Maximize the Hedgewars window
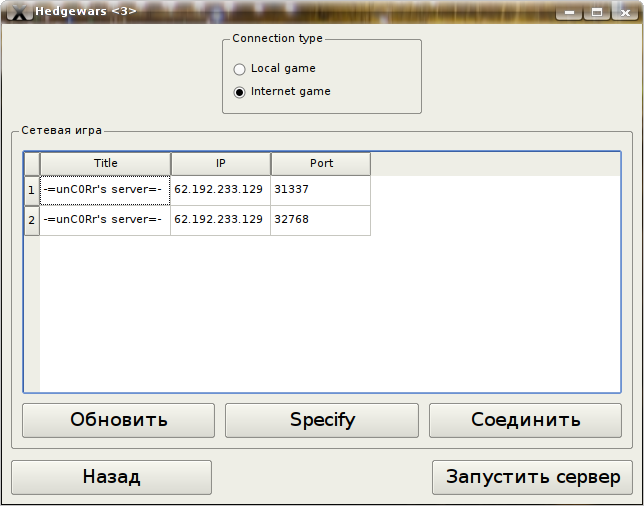 [597, 12]
